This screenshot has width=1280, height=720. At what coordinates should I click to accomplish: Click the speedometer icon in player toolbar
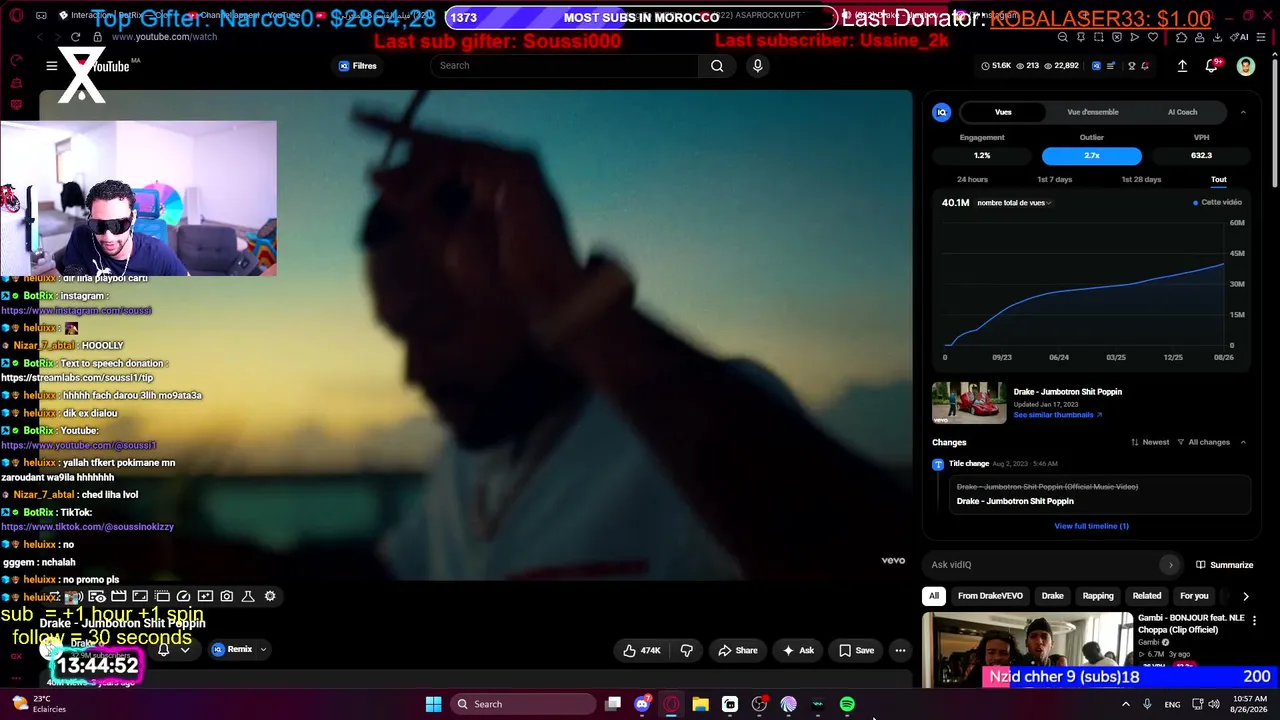click(x=183, y=596)
